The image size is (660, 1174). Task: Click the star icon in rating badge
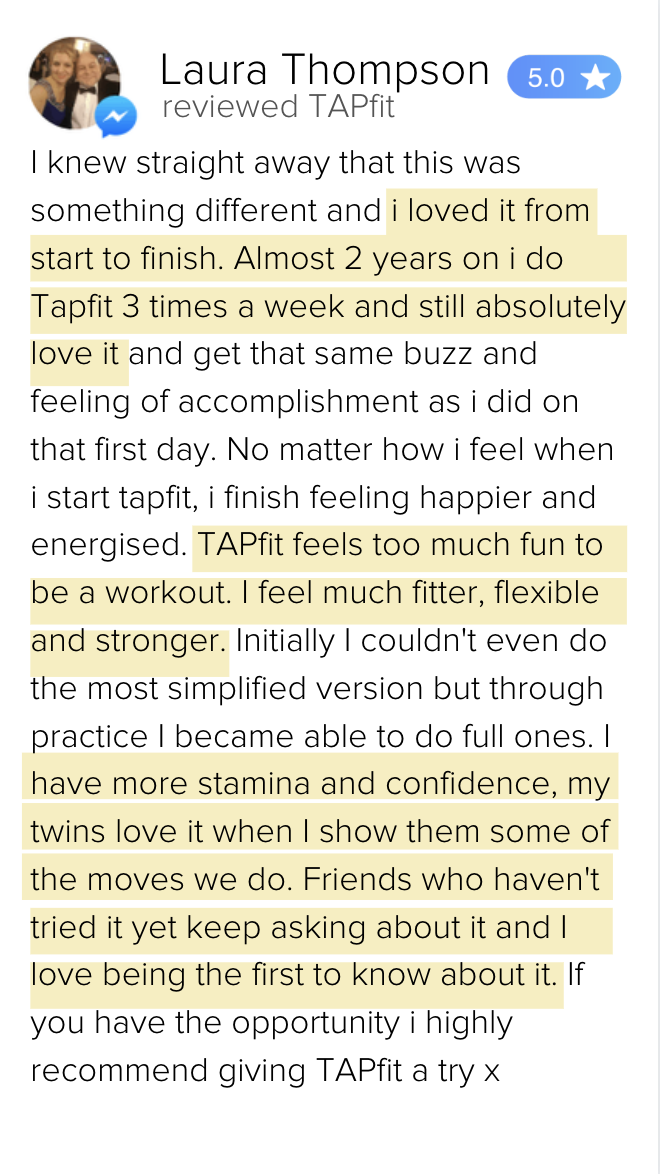595,78
